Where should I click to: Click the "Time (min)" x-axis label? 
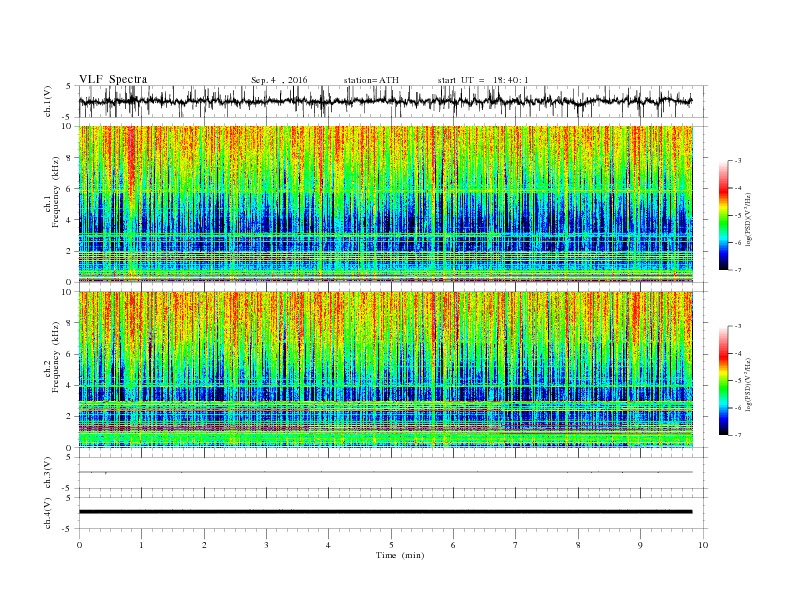click(x=400, y=555)
